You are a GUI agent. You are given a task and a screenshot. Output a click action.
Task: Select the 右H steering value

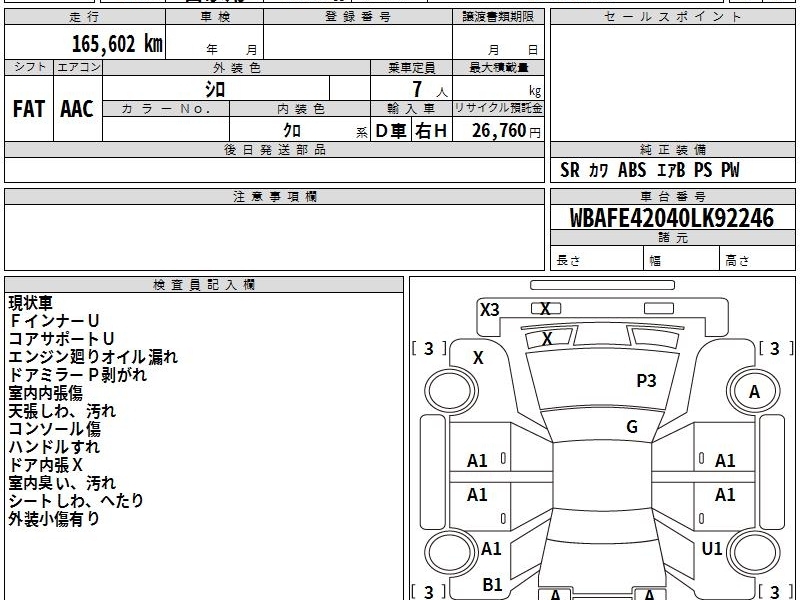point(431,131)
